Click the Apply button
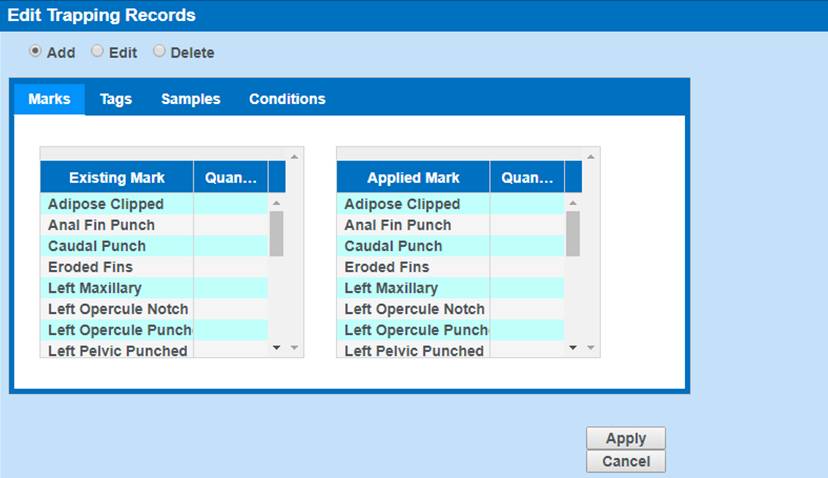 click(625, 438)
